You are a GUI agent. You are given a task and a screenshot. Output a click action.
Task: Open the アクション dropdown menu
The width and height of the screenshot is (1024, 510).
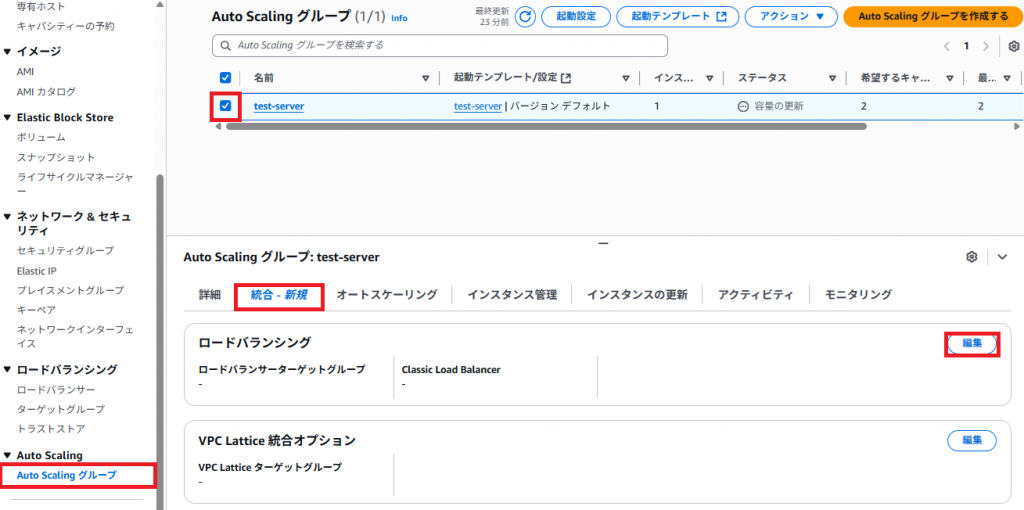[791, 16]
